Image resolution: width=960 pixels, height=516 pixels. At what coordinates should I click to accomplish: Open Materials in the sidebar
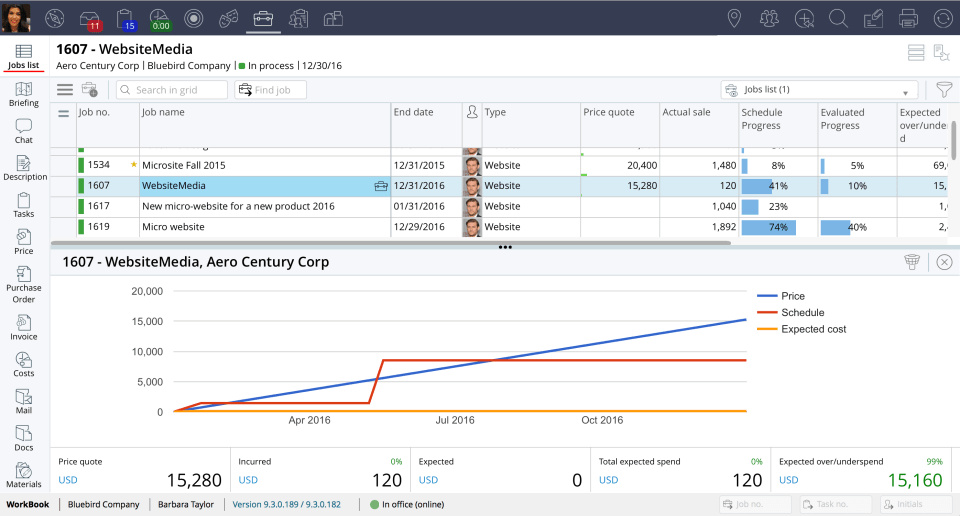tap(23, 476)
